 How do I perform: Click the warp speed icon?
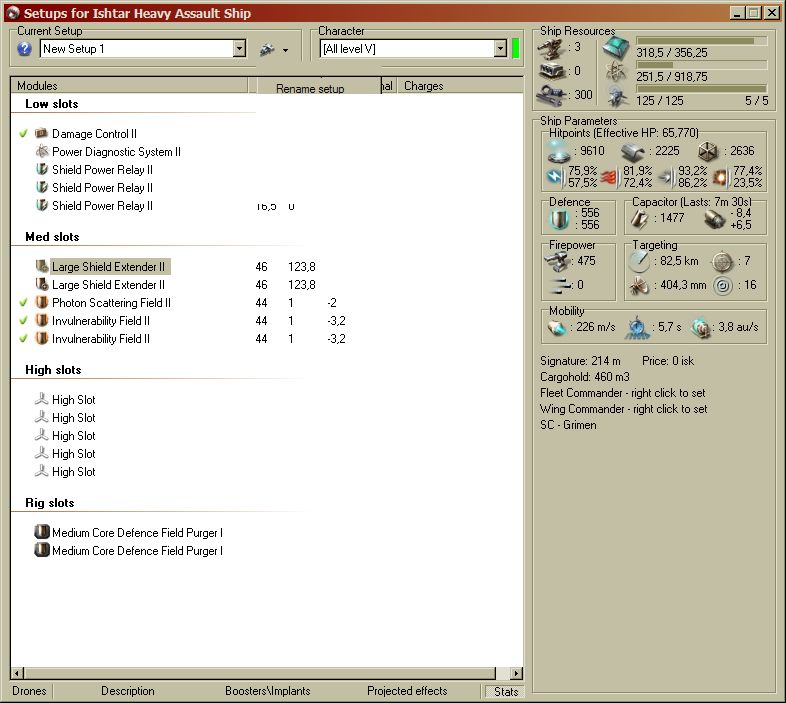pos(700,327)
